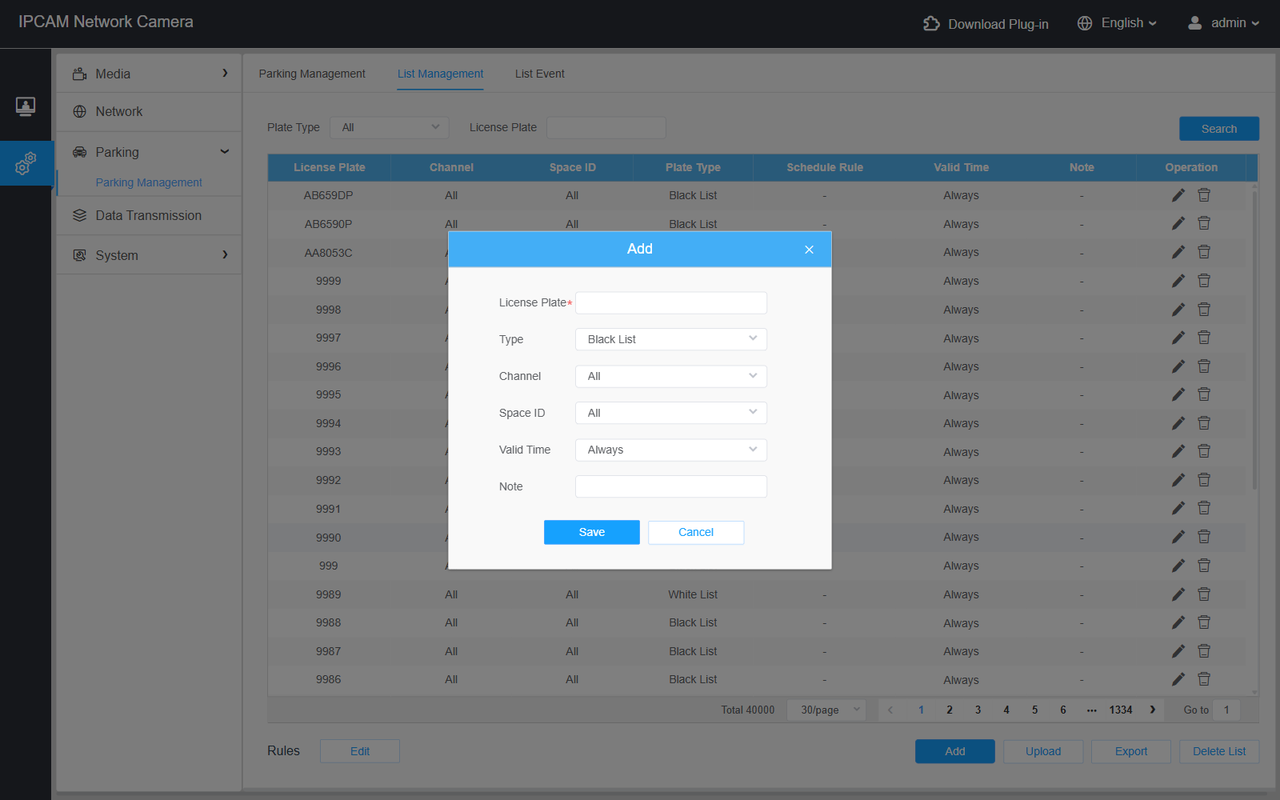
Task: Delete the AB659DP plate entry
Action: 1204,195
